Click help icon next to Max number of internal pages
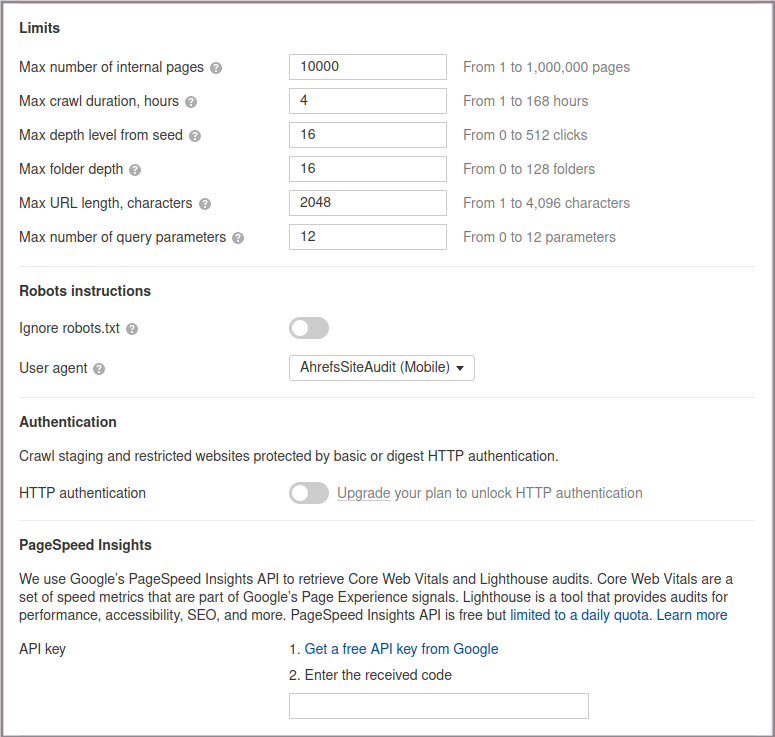775x737 pixels. (216, 68)
